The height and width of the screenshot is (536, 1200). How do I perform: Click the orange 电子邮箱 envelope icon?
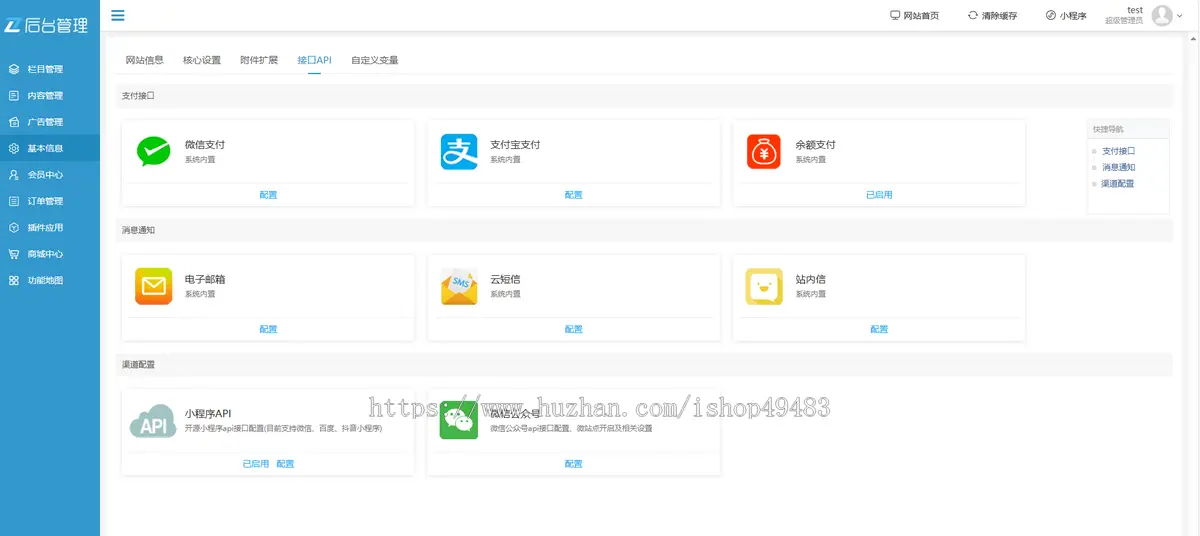tap(154, 286)
